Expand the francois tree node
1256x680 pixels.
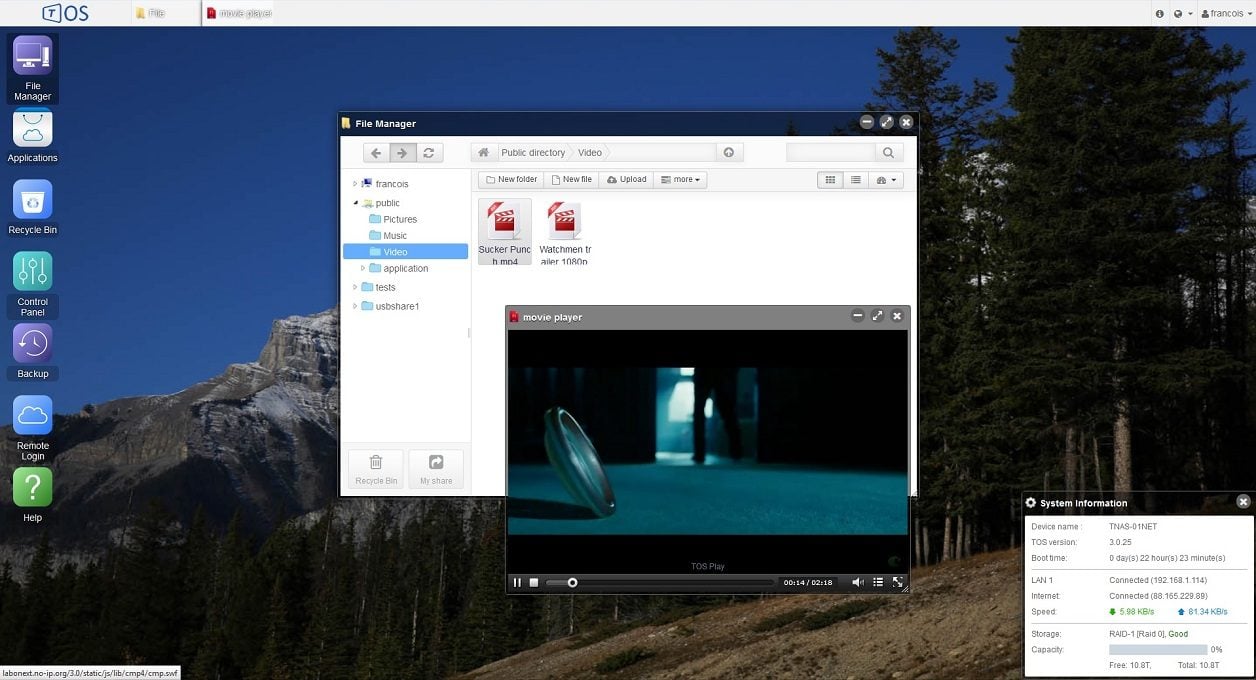tap(355, 184)
